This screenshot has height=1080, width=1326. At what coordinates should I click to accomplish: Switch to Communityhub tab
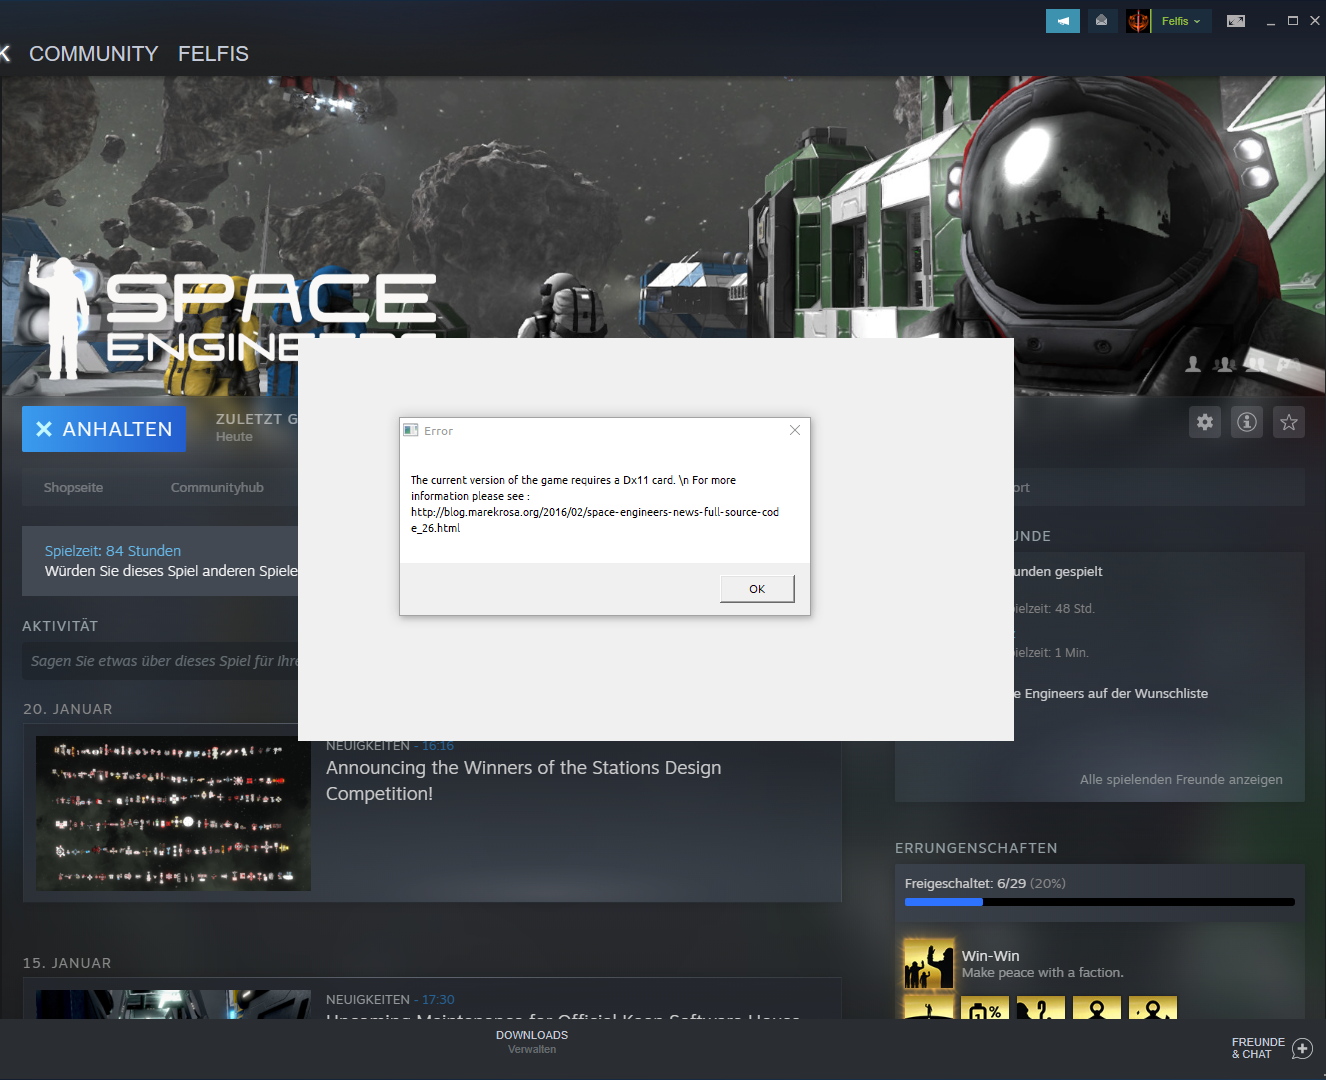point(217,488)
